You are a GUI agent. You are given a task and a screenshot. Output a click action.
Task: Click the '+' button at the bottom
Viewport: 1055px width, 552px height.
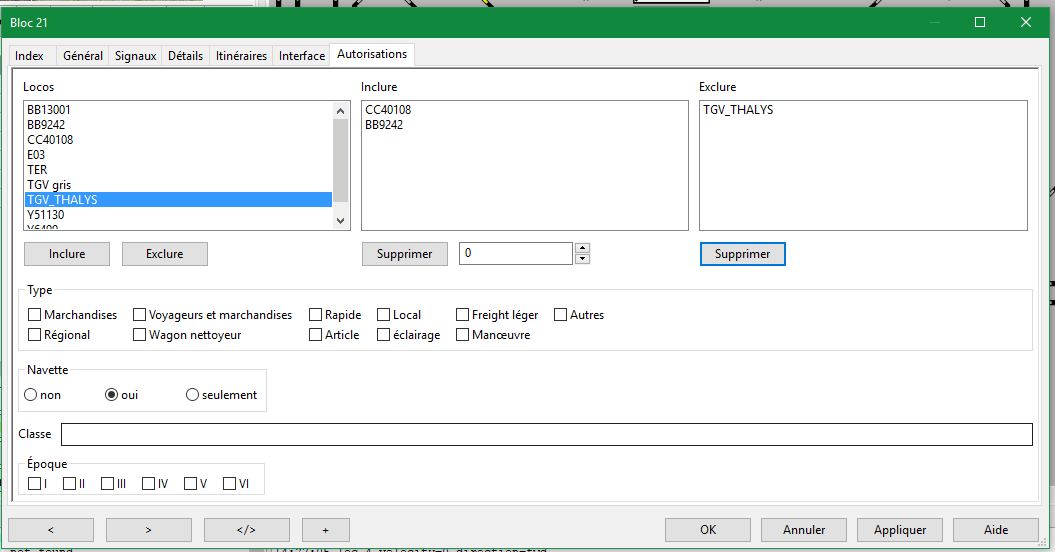[x=325, y=530]
